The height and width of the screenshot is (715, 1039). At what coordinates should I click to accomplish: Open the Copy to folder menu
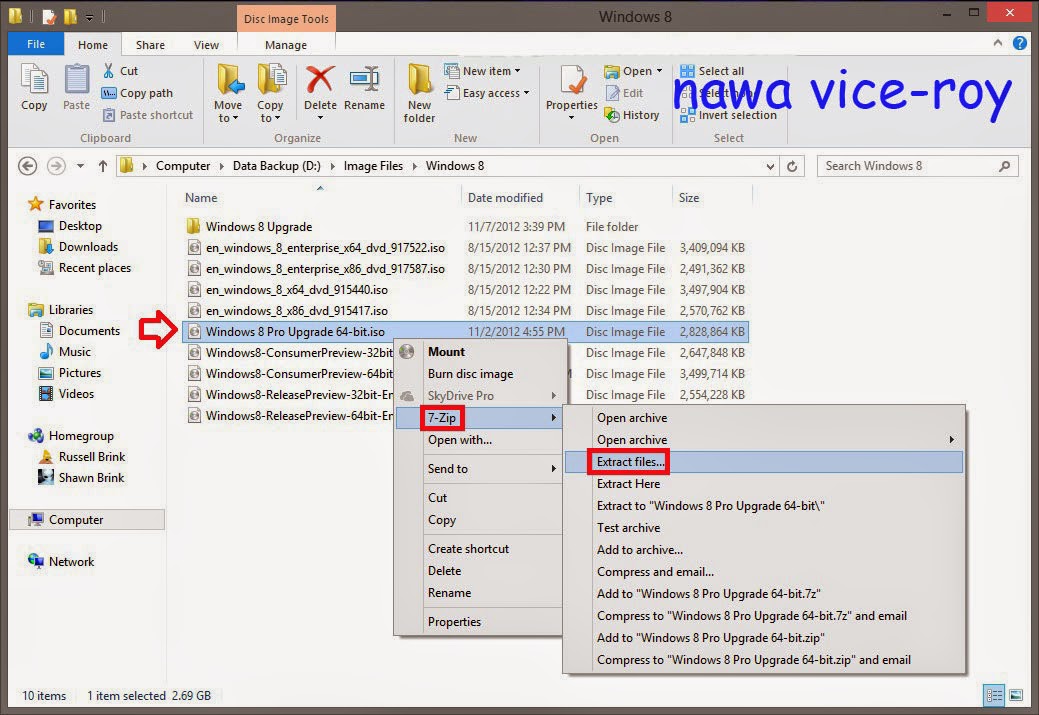tap(270, 93)
